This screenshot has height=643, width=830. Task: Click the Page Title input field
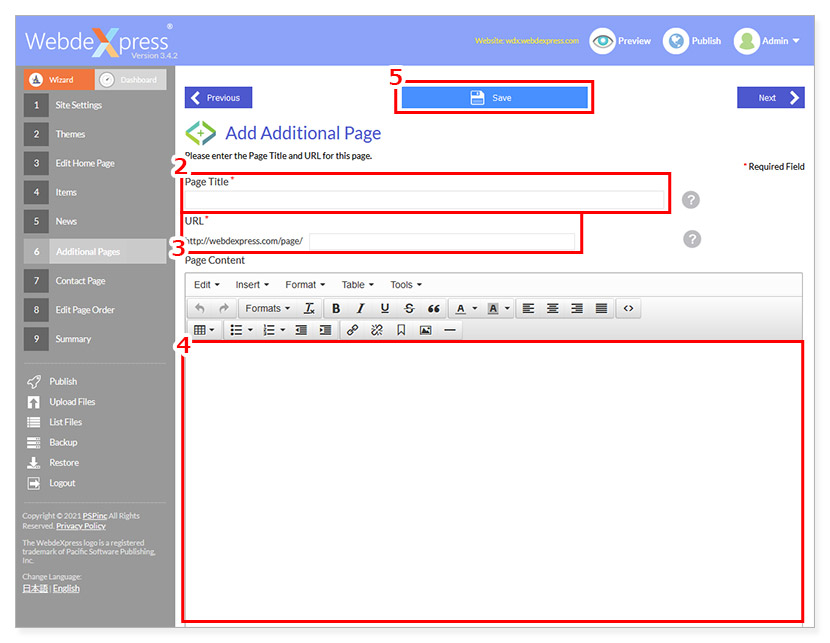(x=424, y=200)
